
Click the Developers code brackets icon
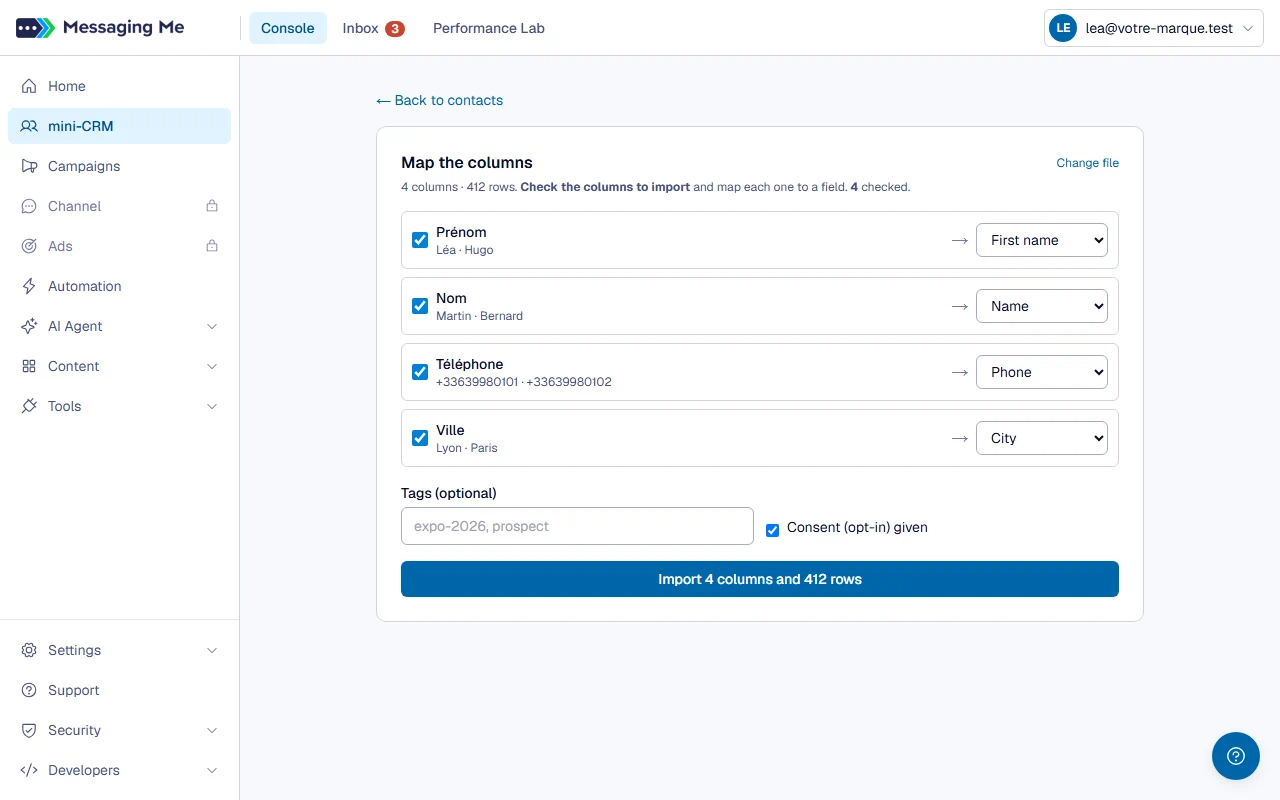coord(29,770)
